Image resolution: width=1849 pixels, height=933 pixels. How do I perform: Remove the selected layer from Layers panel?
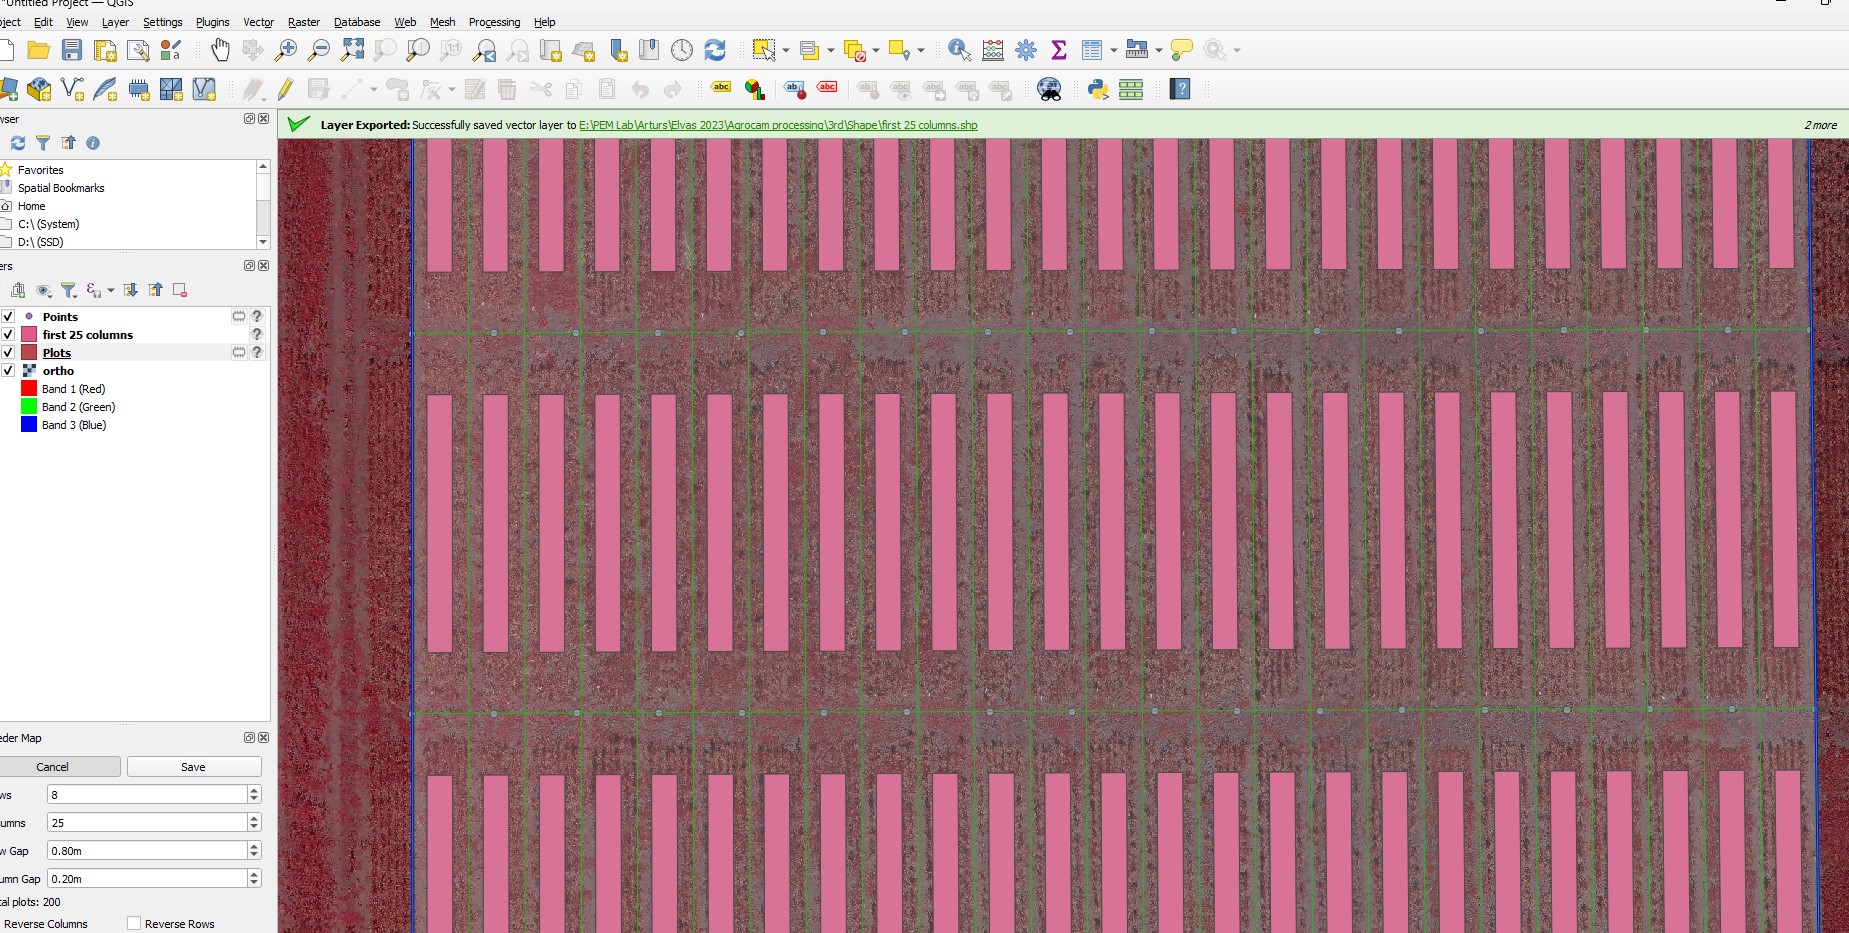(180, 290)
